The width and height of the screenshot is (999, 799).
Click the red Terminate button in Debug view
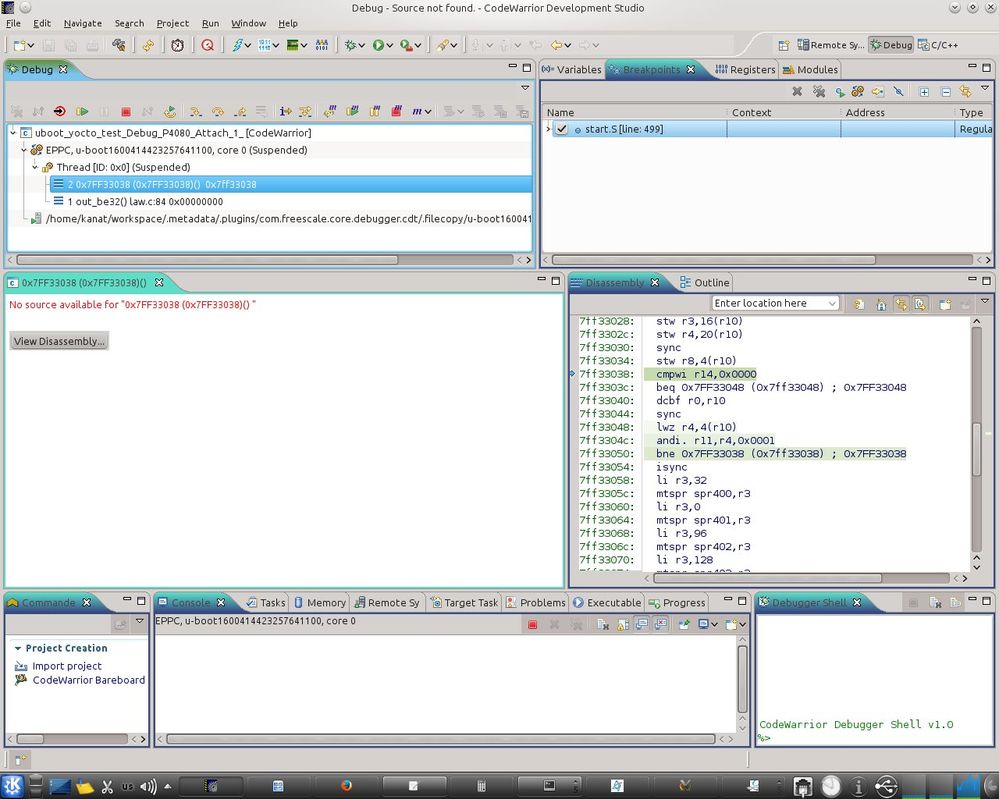[126, 112]
